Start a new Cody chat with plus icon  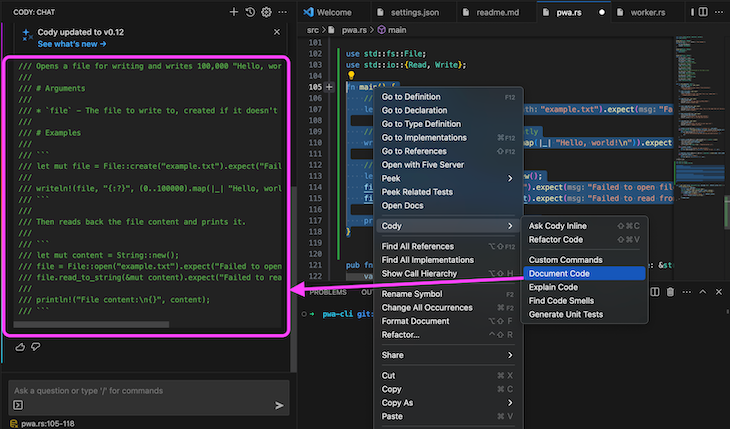(233, 12)
